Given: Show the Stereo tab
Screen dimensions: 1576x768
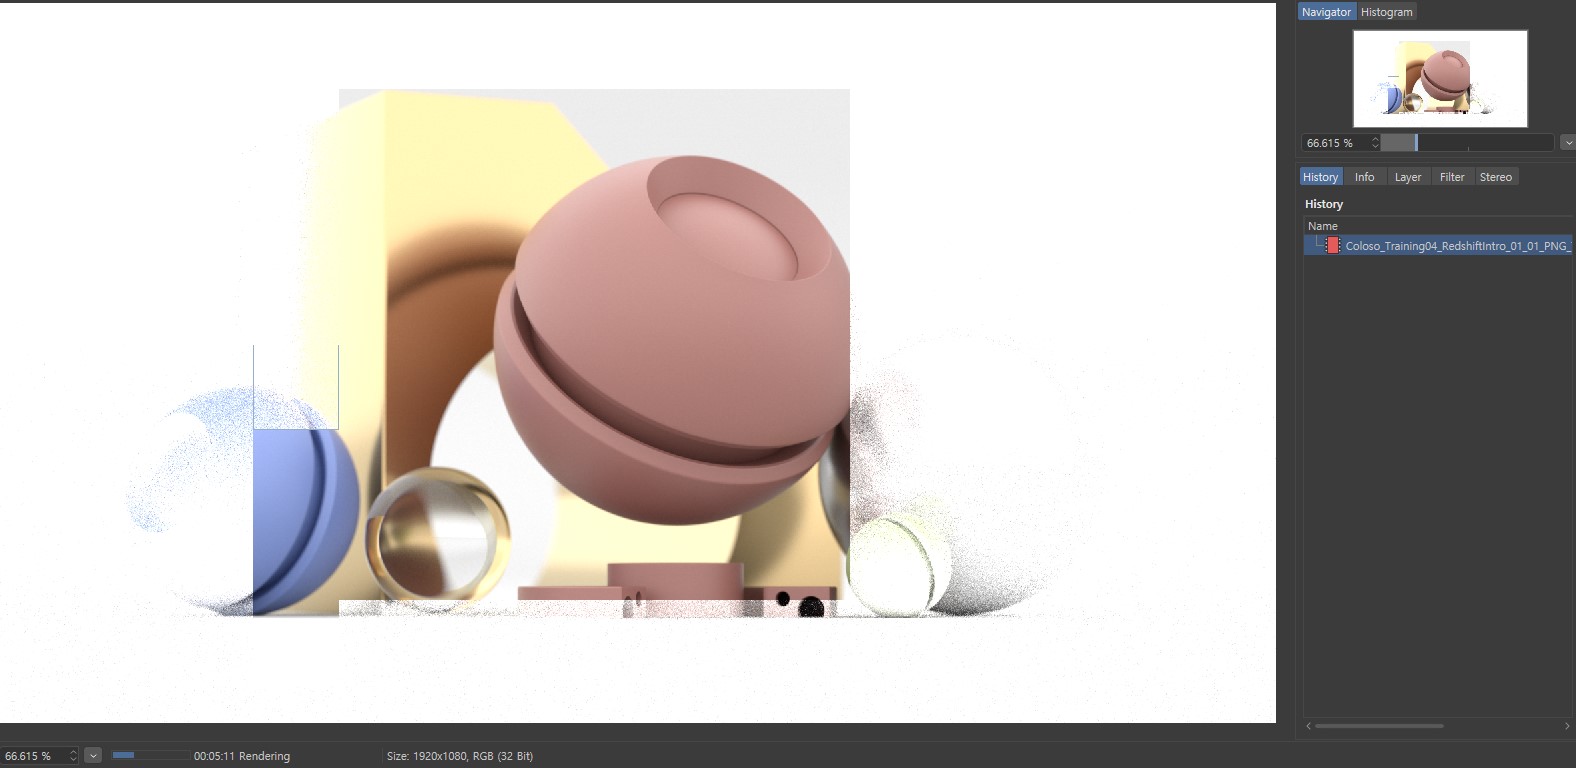Looking at the screenshot, I should [x=1495, y=177].
